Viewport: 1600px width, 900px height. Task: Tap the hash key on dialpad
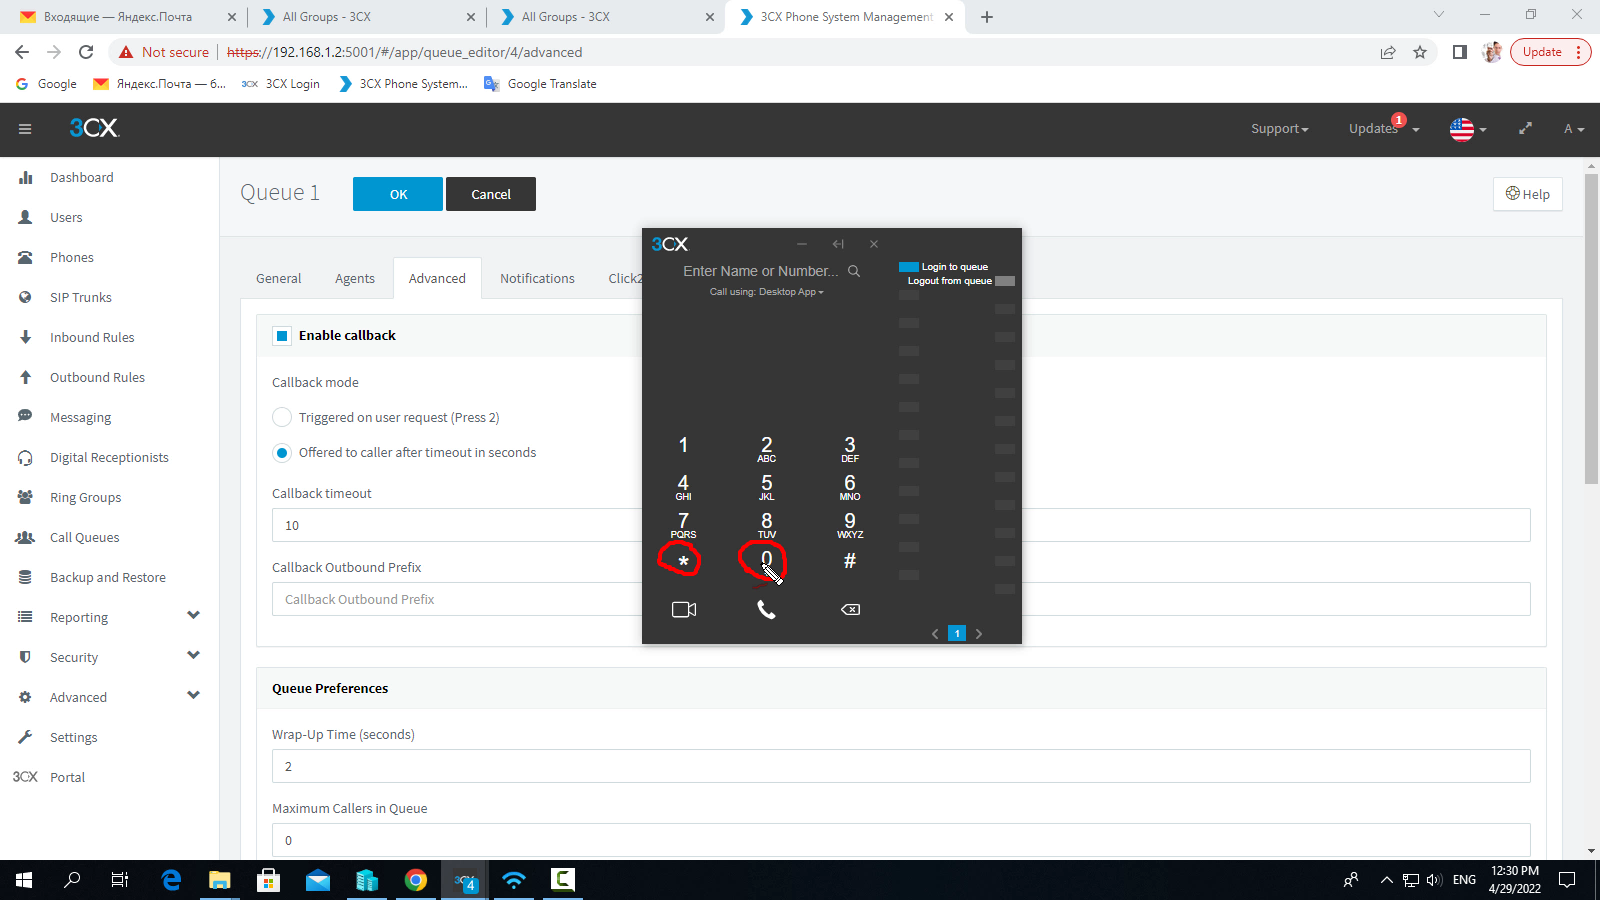pyautogui.click(x=850, y=561)
